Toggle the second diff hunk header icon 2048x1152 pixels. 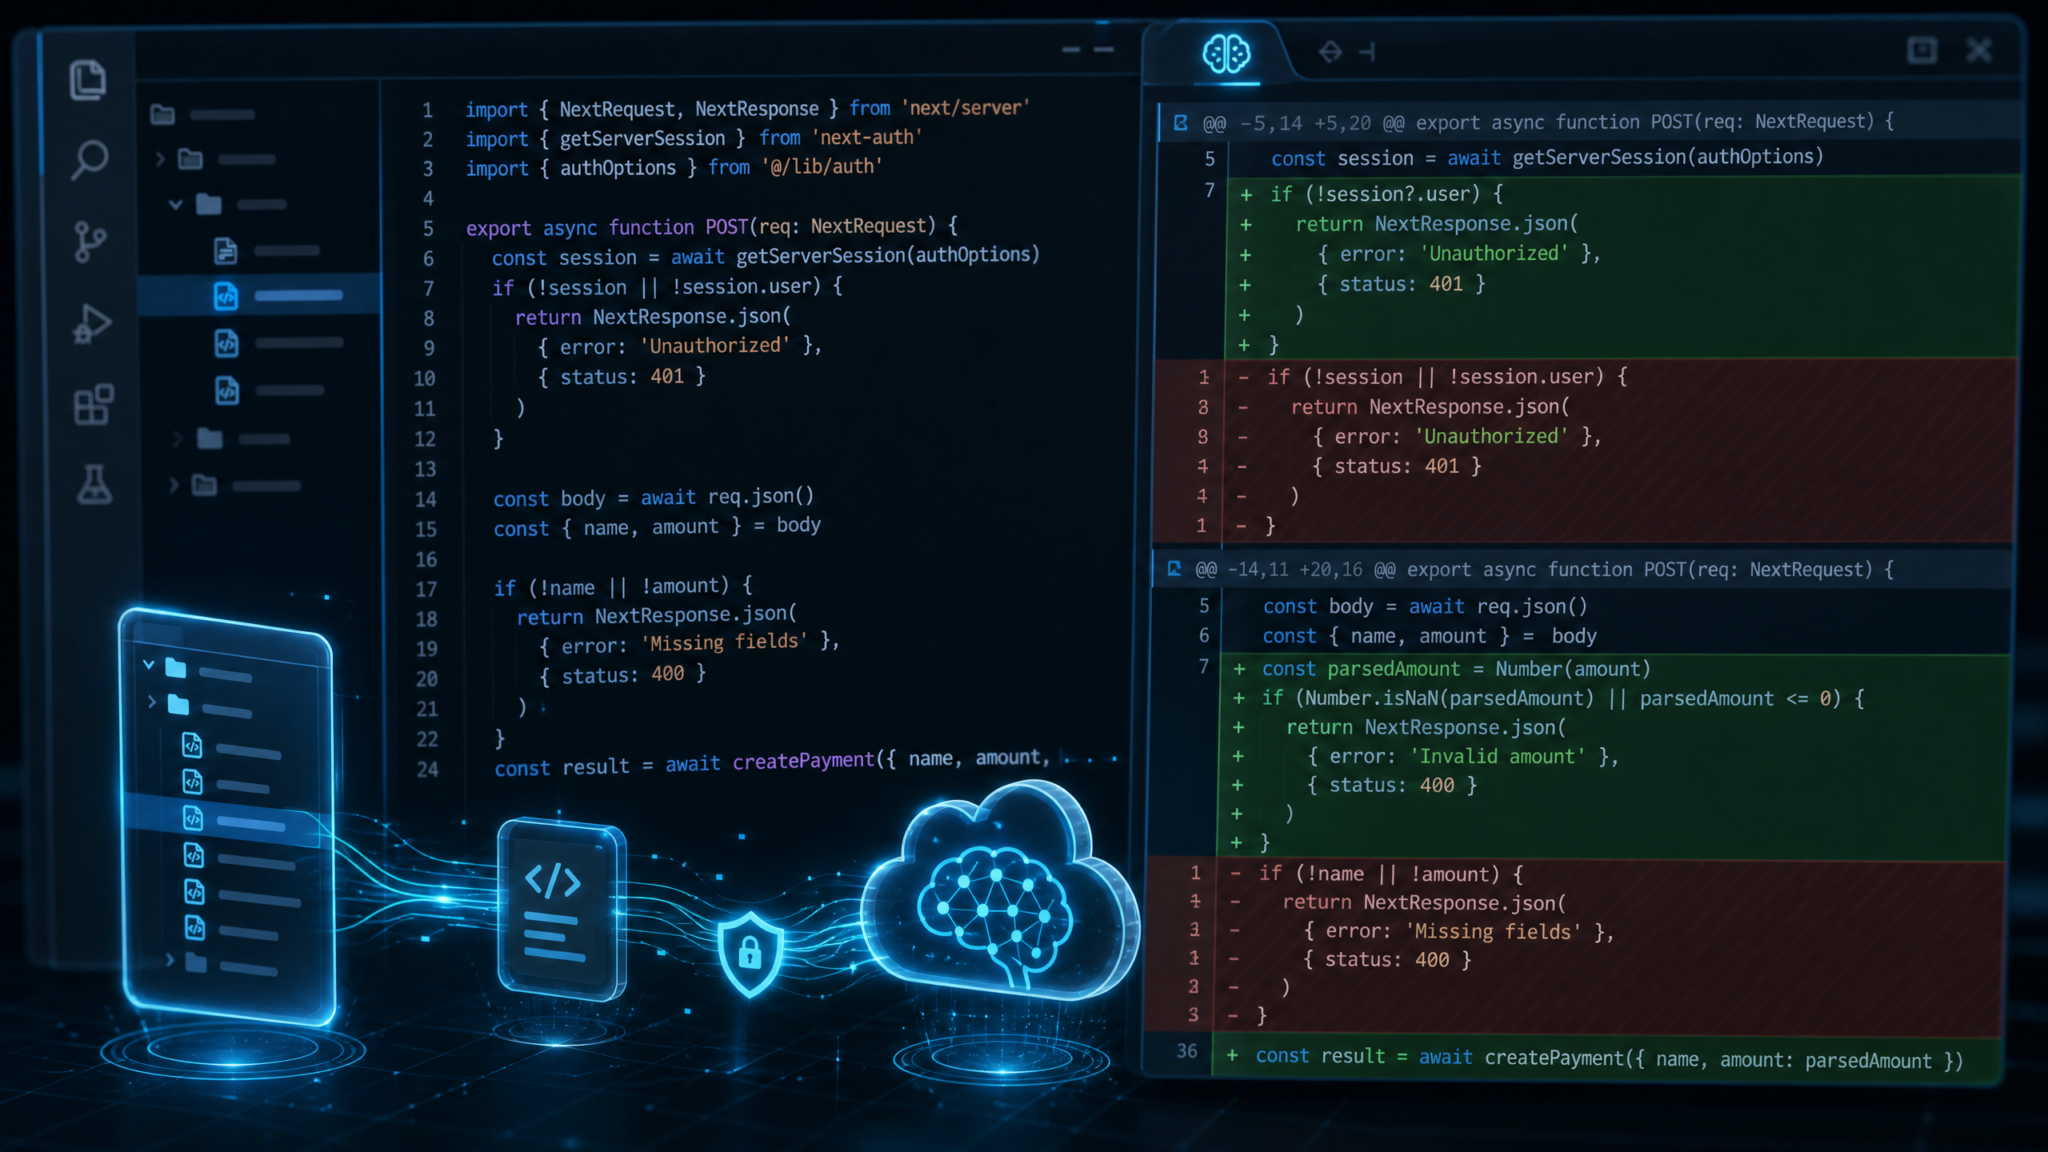click(x=1174, y=569)
